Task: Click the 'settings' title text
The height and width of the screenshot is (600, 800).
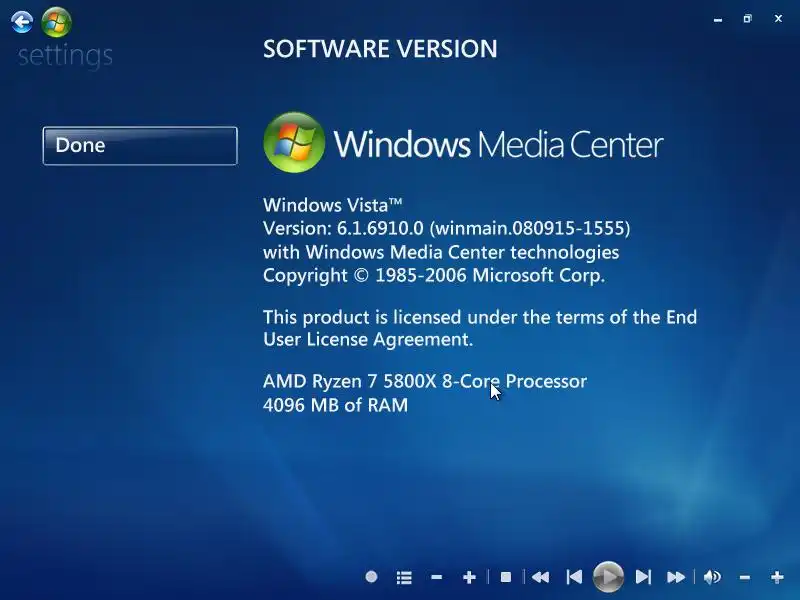Action: [x=65, y=56]
